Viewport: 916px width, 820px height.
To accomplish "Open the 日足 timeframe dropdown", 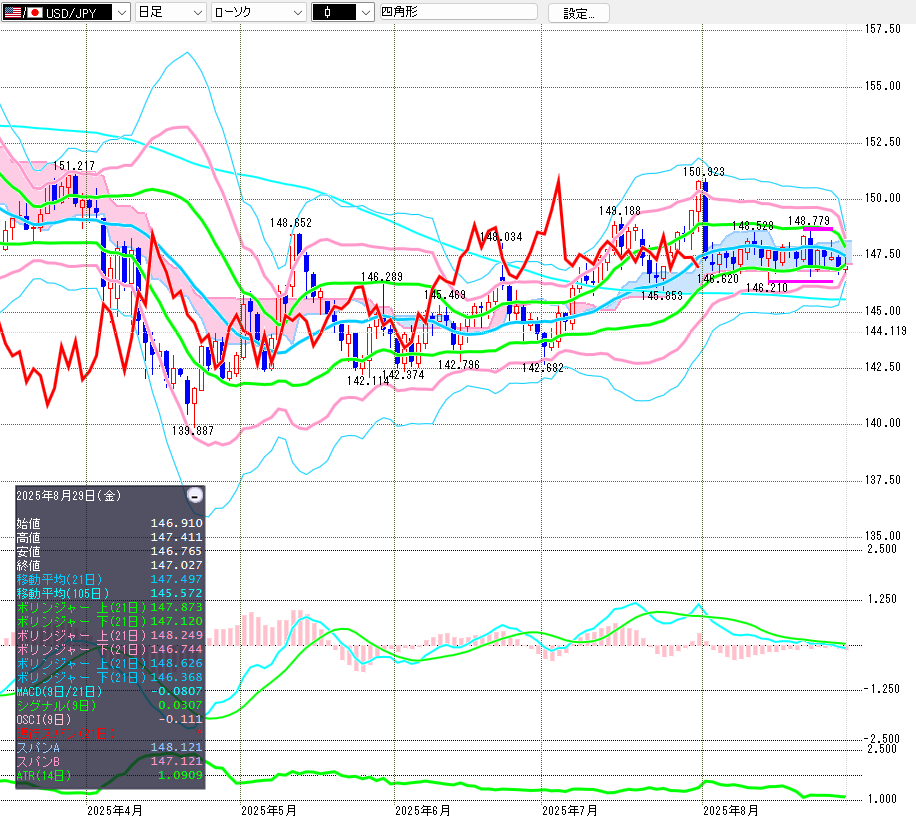I will [x=171, y=12].
